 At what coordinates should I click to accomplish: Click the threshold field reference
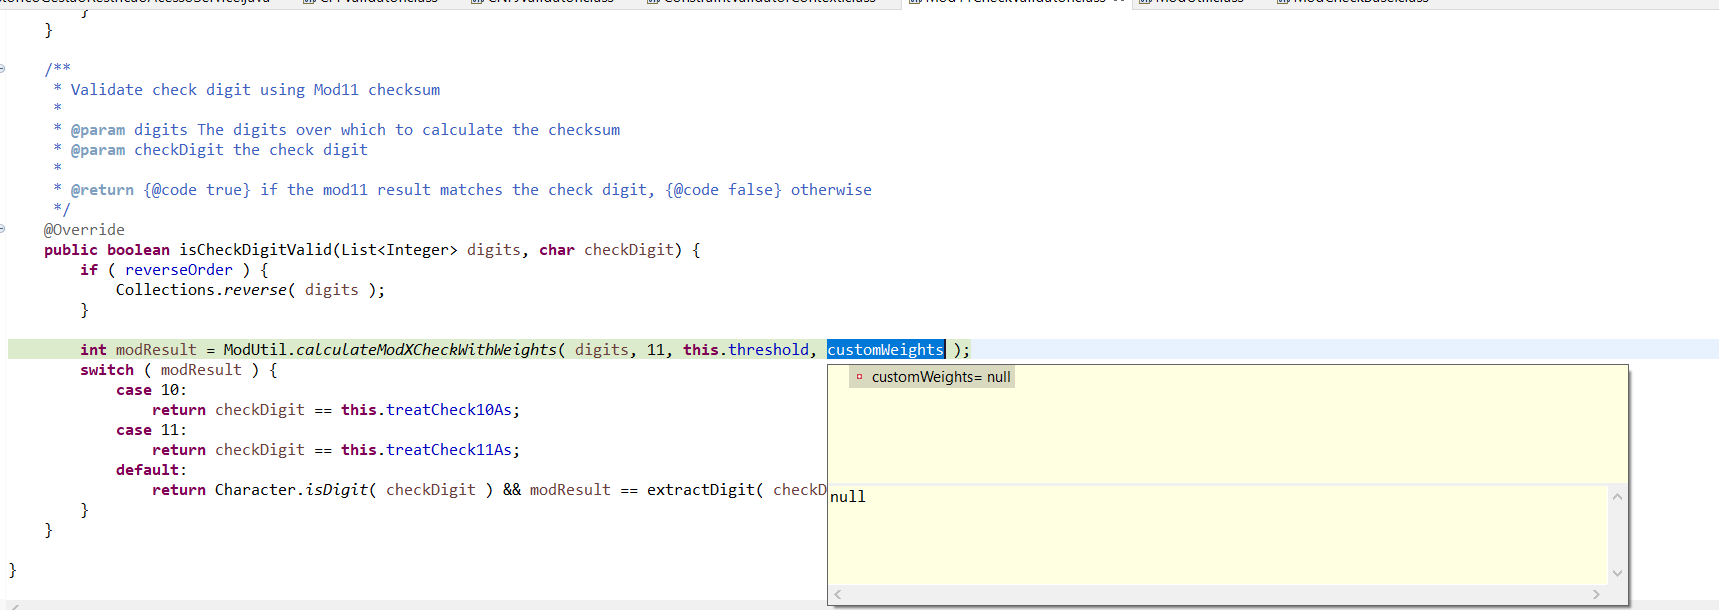pos(769,350)
